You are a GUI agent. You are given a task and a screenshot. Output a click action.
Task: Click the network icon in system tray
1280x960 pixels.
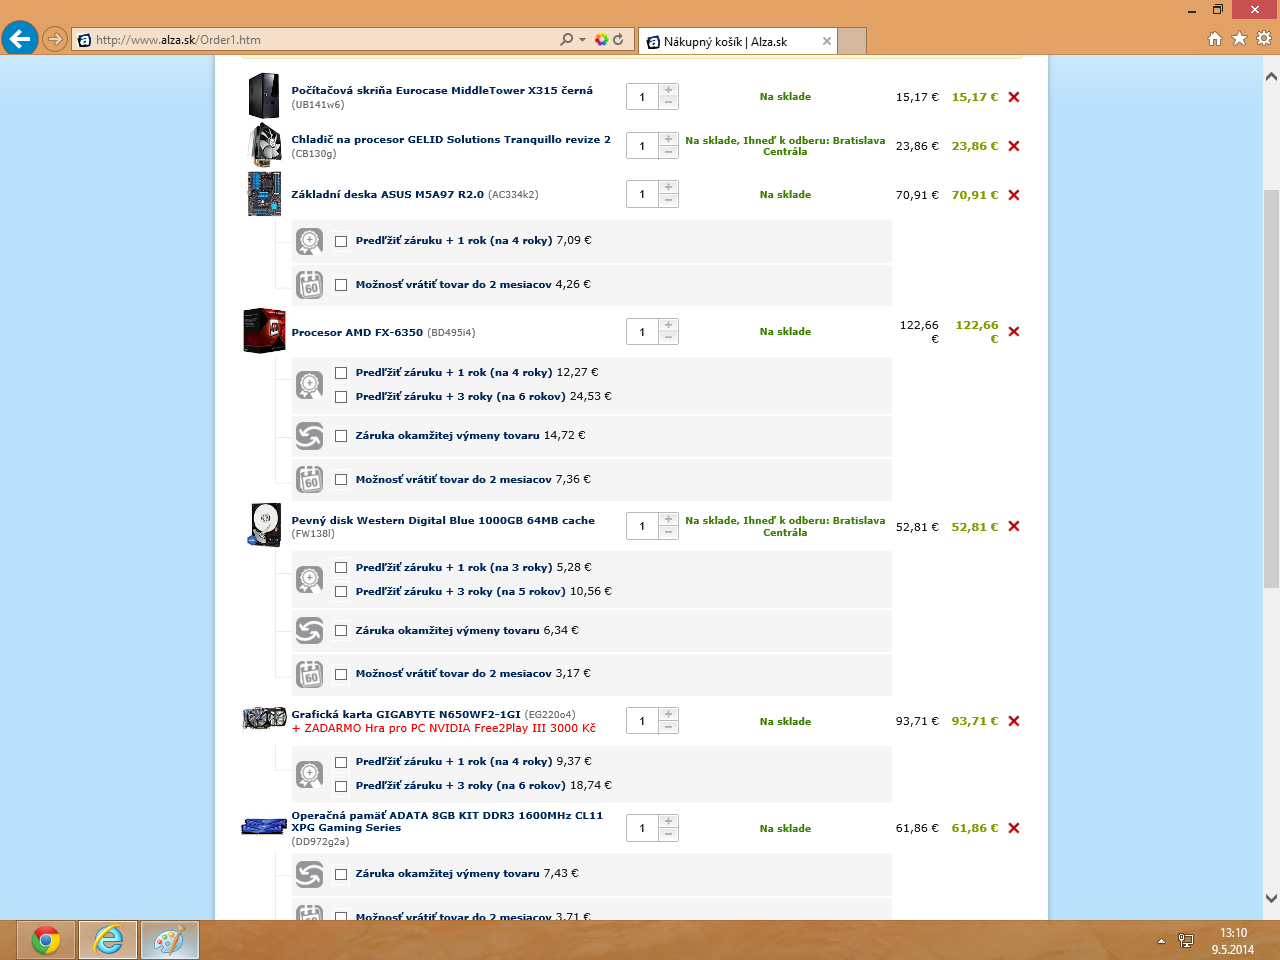pyautogui.click(x=1186, y=941)
